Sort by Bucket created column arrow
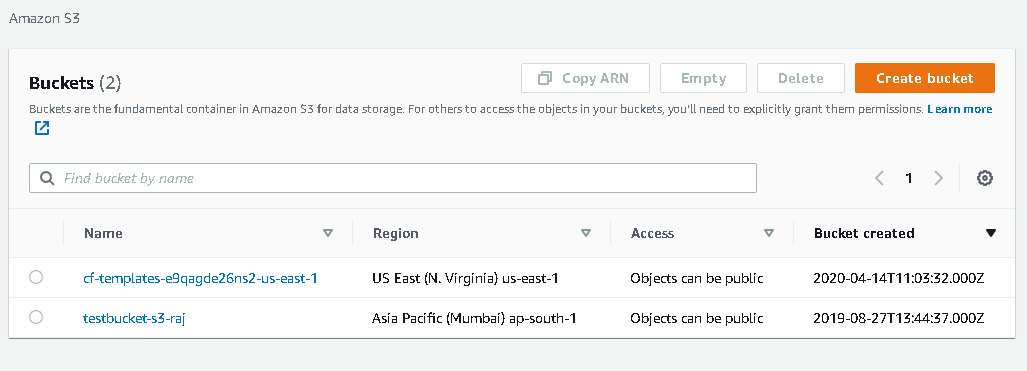Image resolution: width=1027 pixels, height=371 pixels. 990,233
